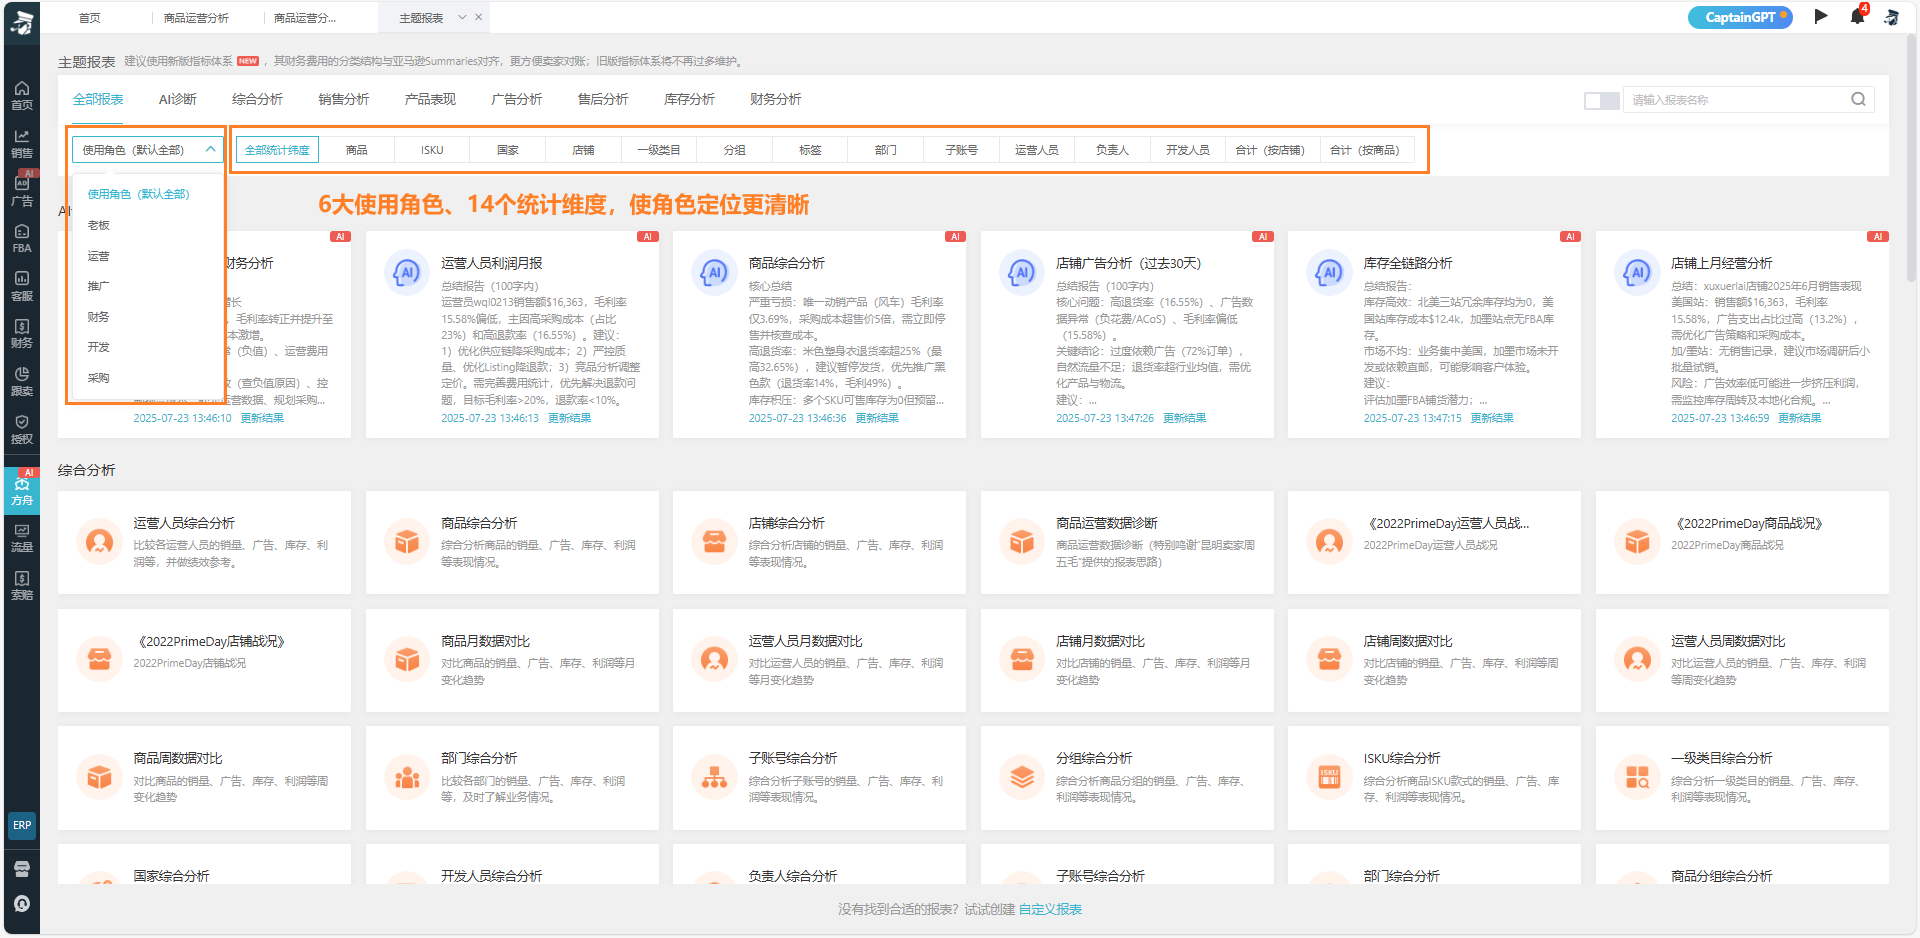Click the AI icon of 运营人员利润月报 card
The width and height of the screenshot is (1920, 938).
(x=407, y=272)
